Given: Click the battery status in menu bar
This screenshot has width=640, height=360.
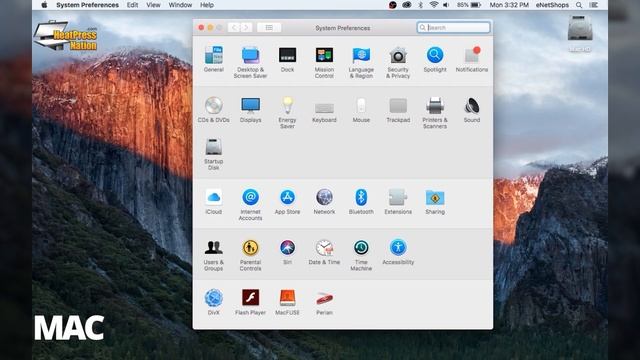Looking at the screenshot, I should pos(469,5).
